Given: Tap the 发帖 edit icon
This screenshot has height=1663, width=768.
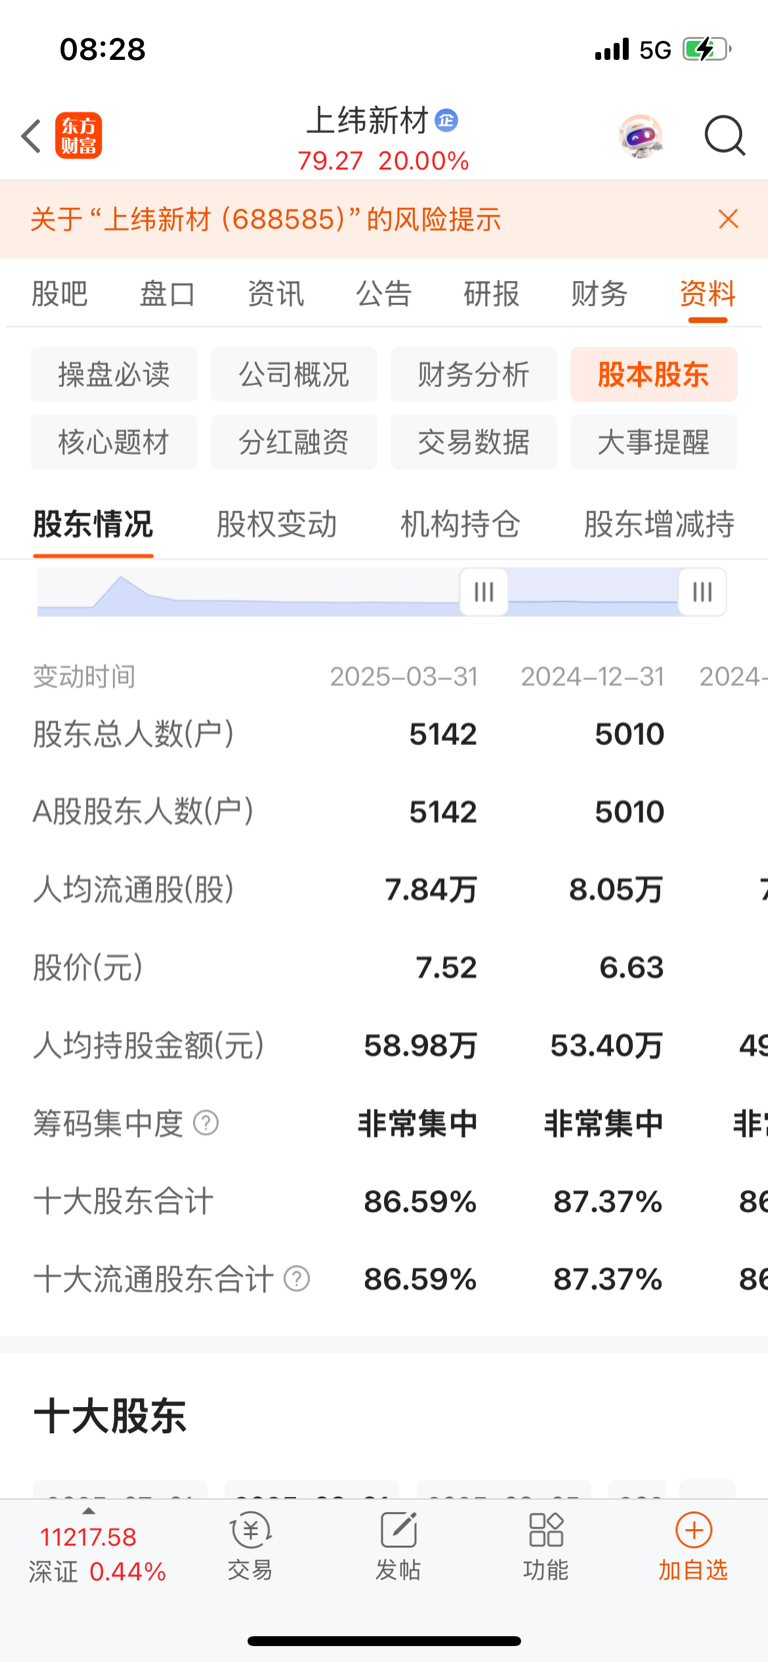Looking at the screenshot, I should pyautogui.click(x=398, y=1530).
